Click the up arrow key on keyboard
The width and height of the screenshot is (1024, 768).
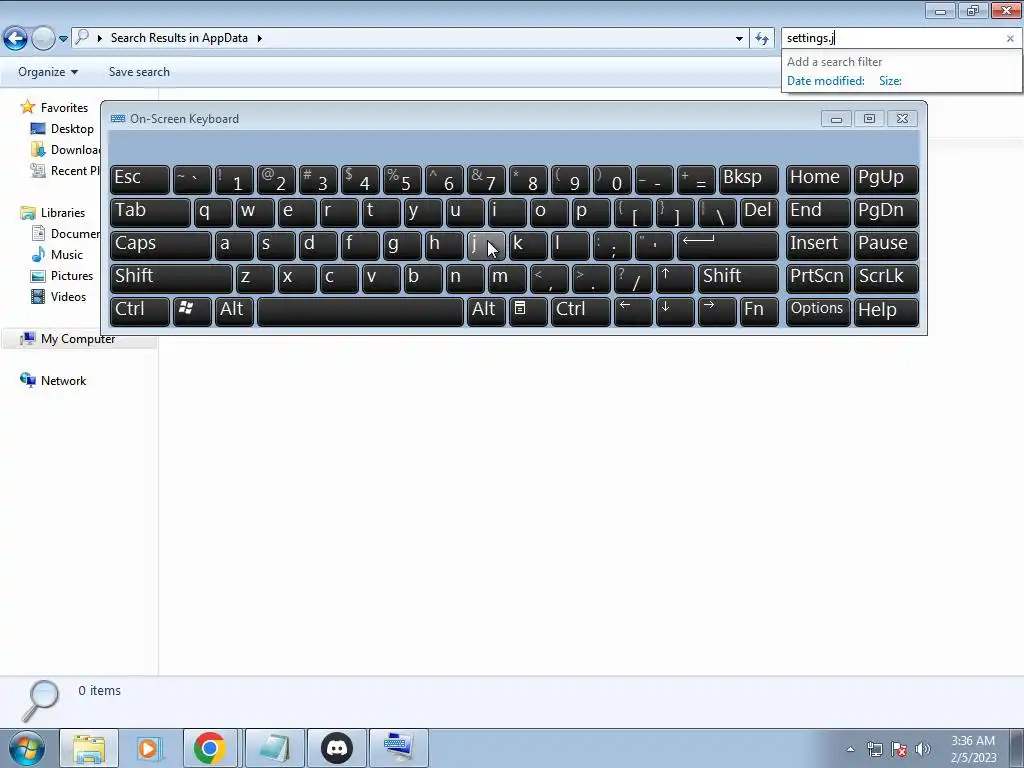675,278
